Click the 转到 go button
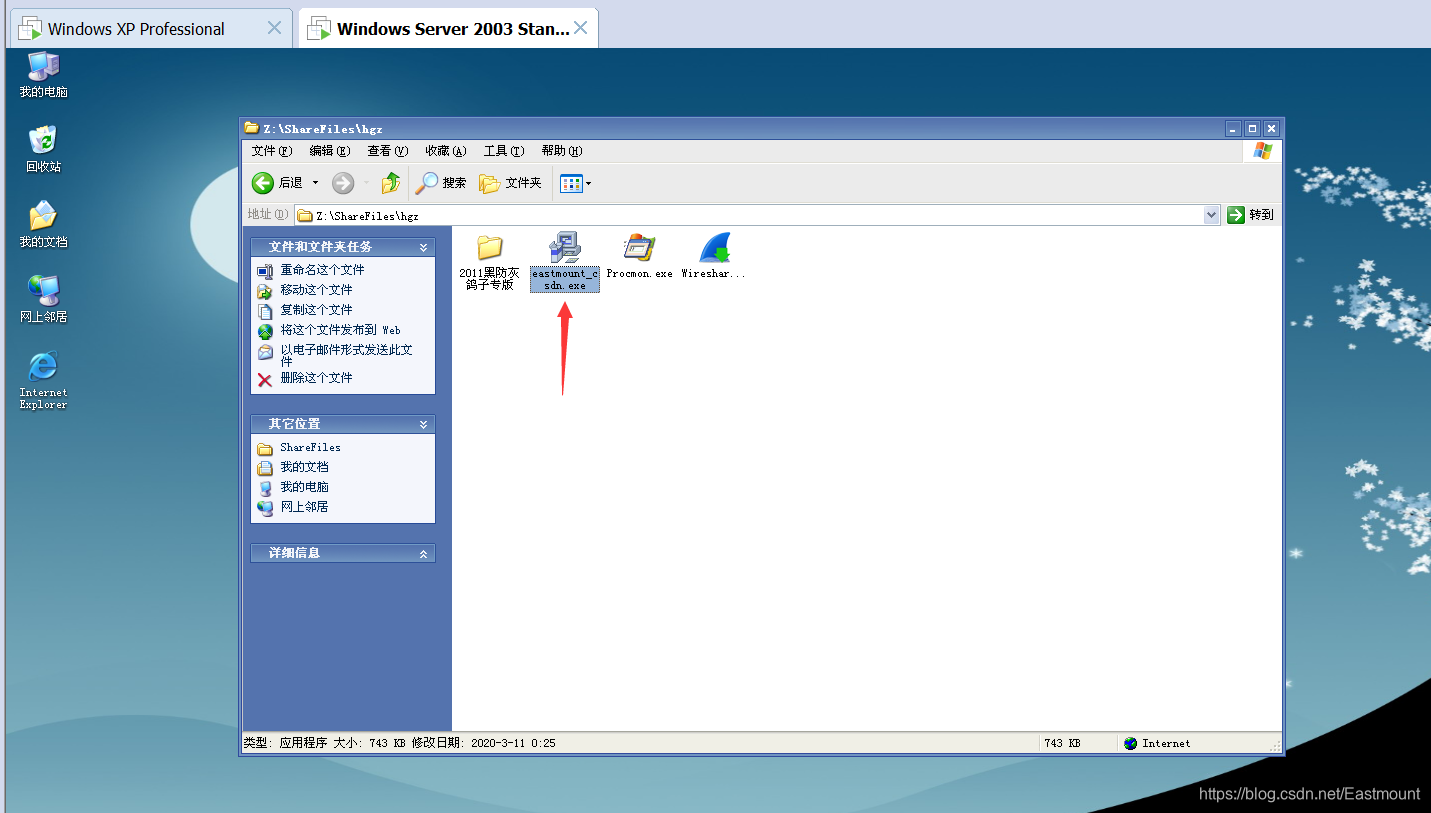 [1251, 214]
